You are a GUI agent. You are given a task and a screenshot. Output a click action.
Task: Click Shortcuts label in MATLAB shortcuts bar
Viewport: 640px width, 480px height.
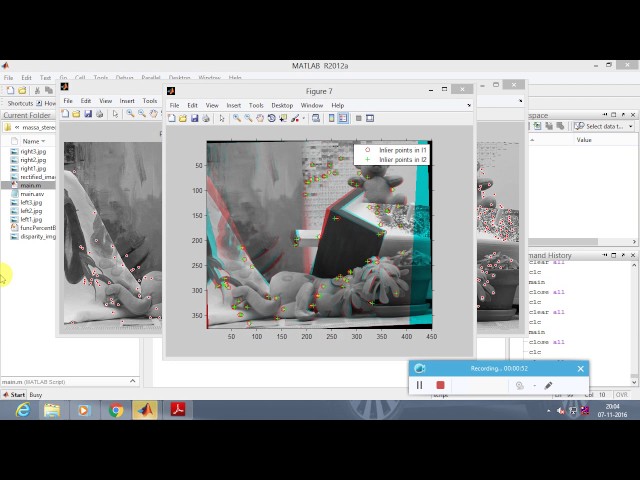[20, 103]
